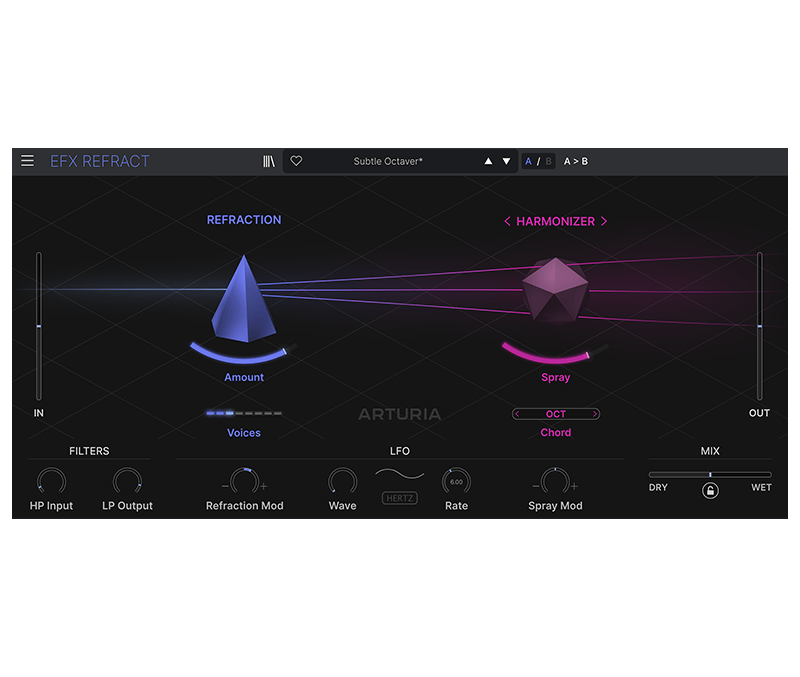800x677 pixels.
Task: Click the FILTERS section heading
Action: [89, 451]
